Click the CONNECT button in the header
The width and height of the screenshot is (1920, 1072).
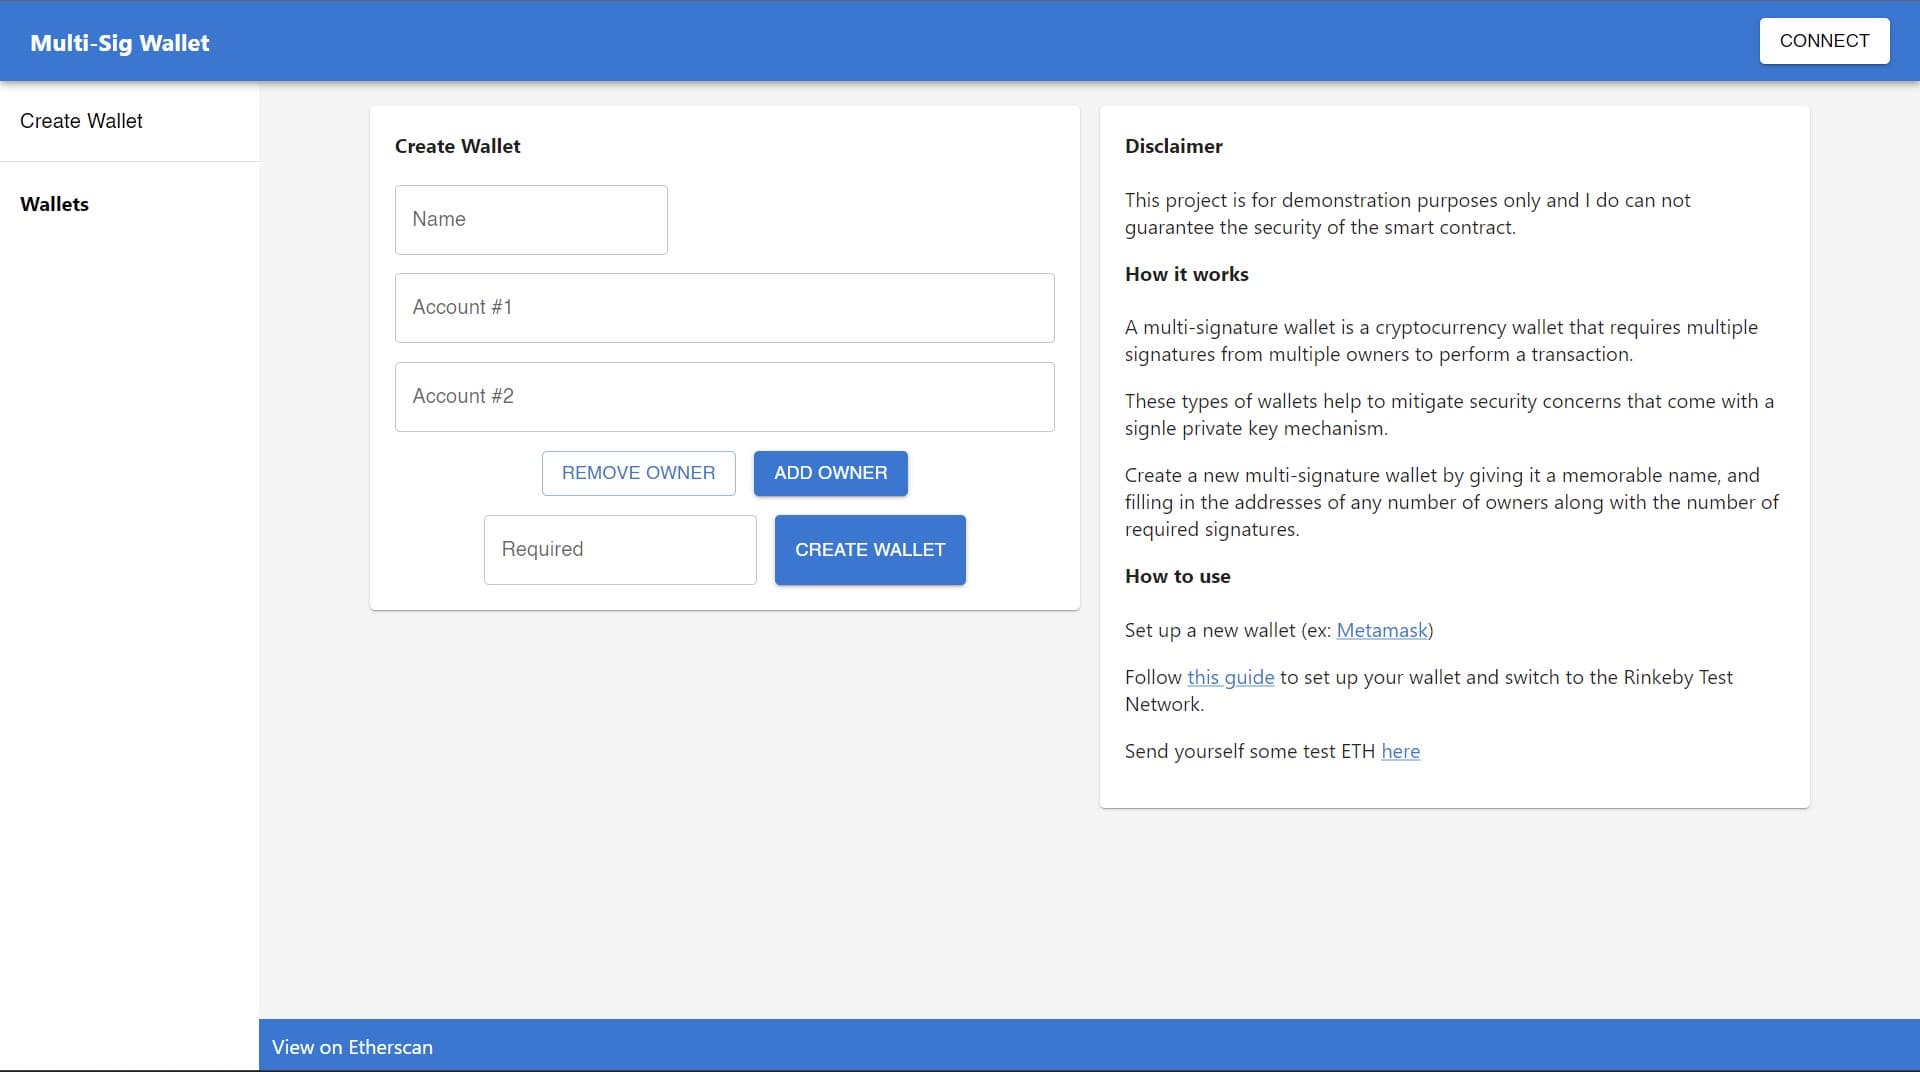click(1824, 41)
